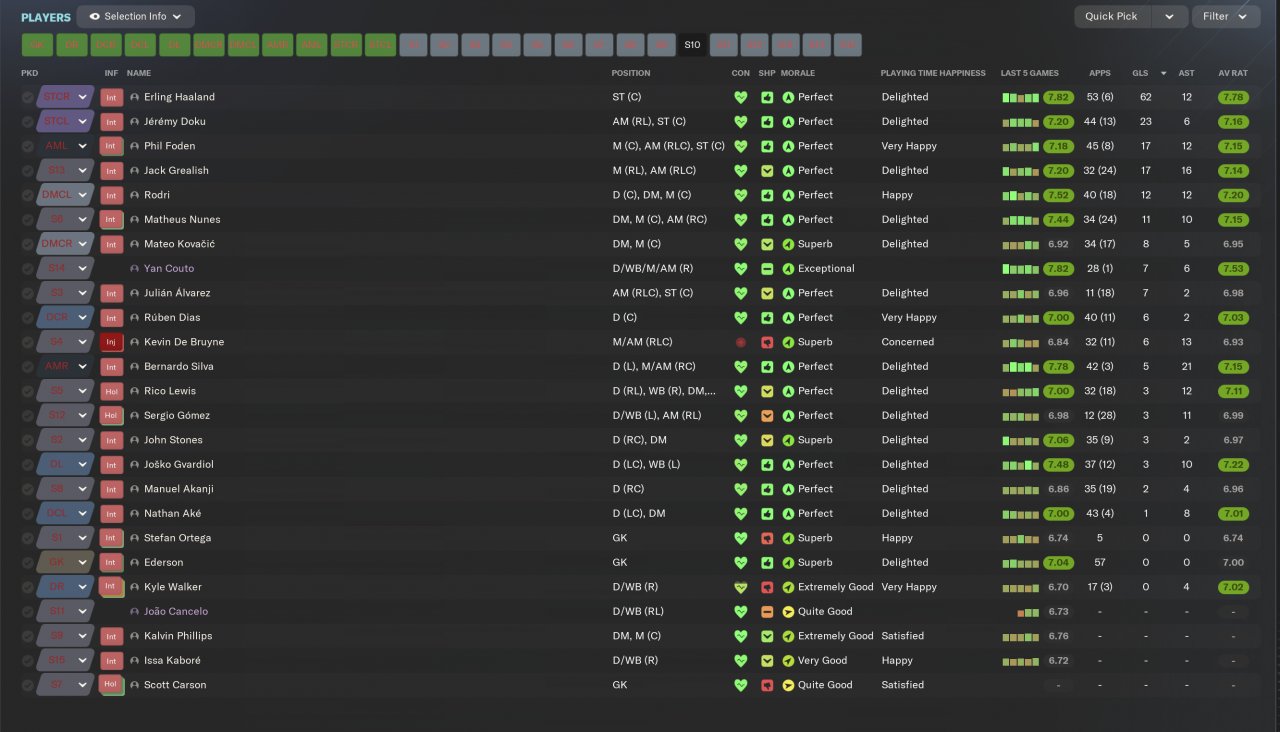
Task: Click the profile icon beside Phil Foden
Action: pyautogui.click(x=135, y=146)
